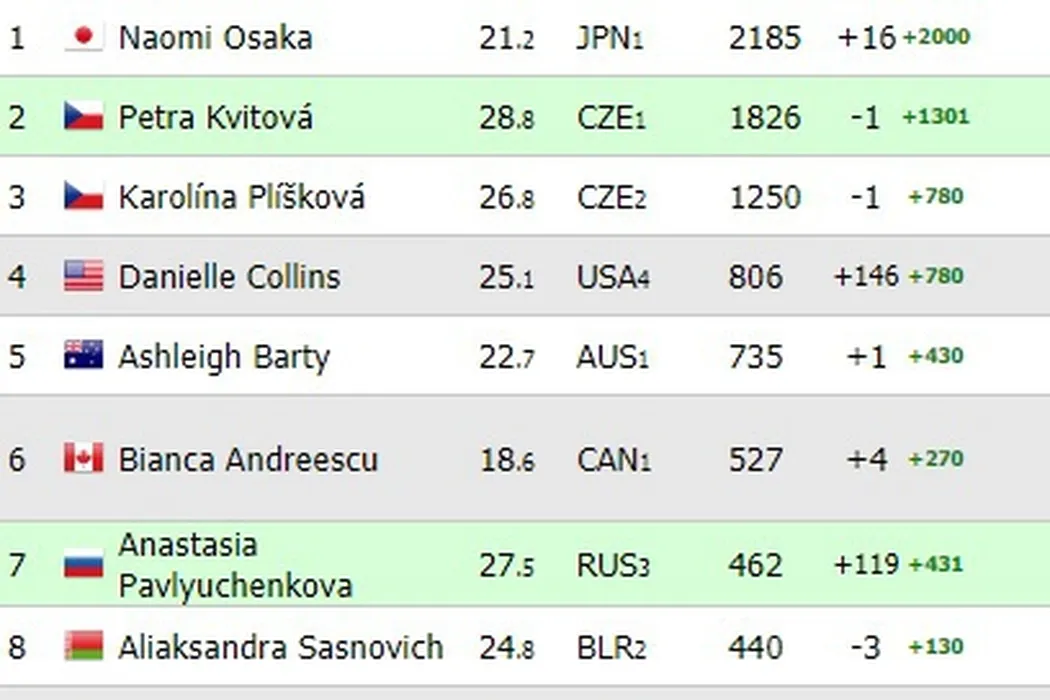The width and height of the screenshot is (1050, 700).
Task: Open Danielle Collins player page
Action: (x=229, y=276)
